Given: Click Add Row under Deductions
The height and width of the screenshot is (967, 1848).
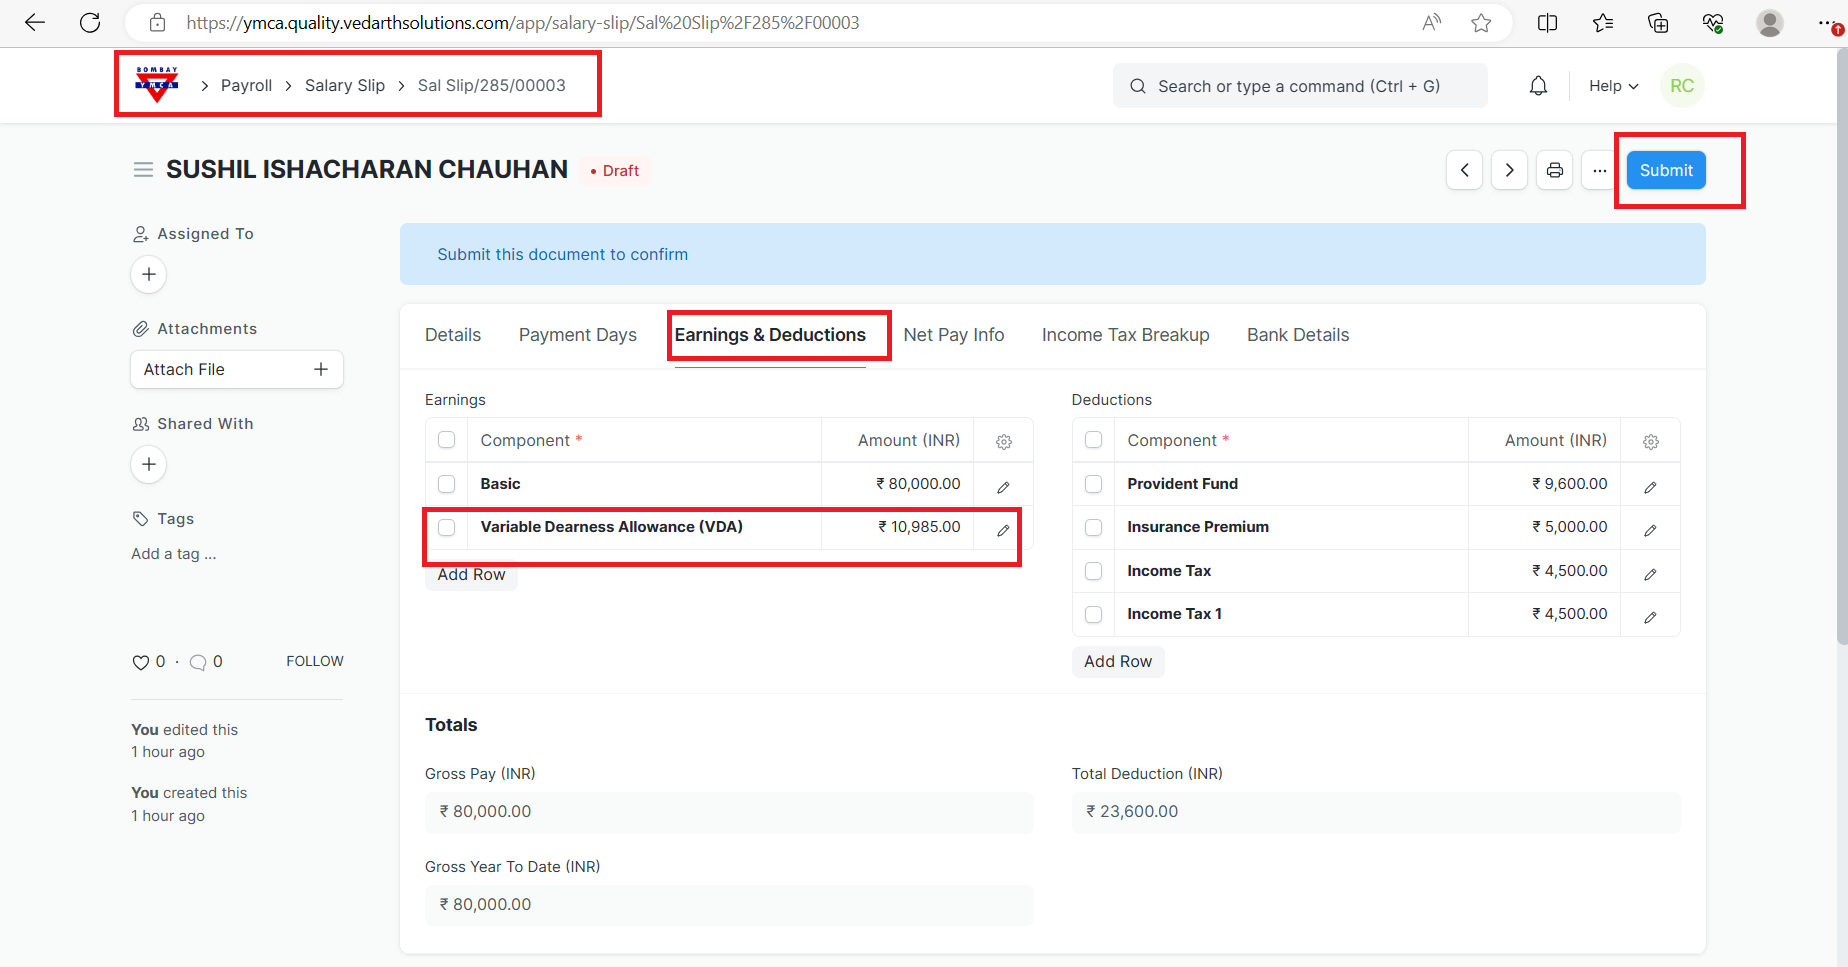Looking at the screenshot, I should (1117, 661).
